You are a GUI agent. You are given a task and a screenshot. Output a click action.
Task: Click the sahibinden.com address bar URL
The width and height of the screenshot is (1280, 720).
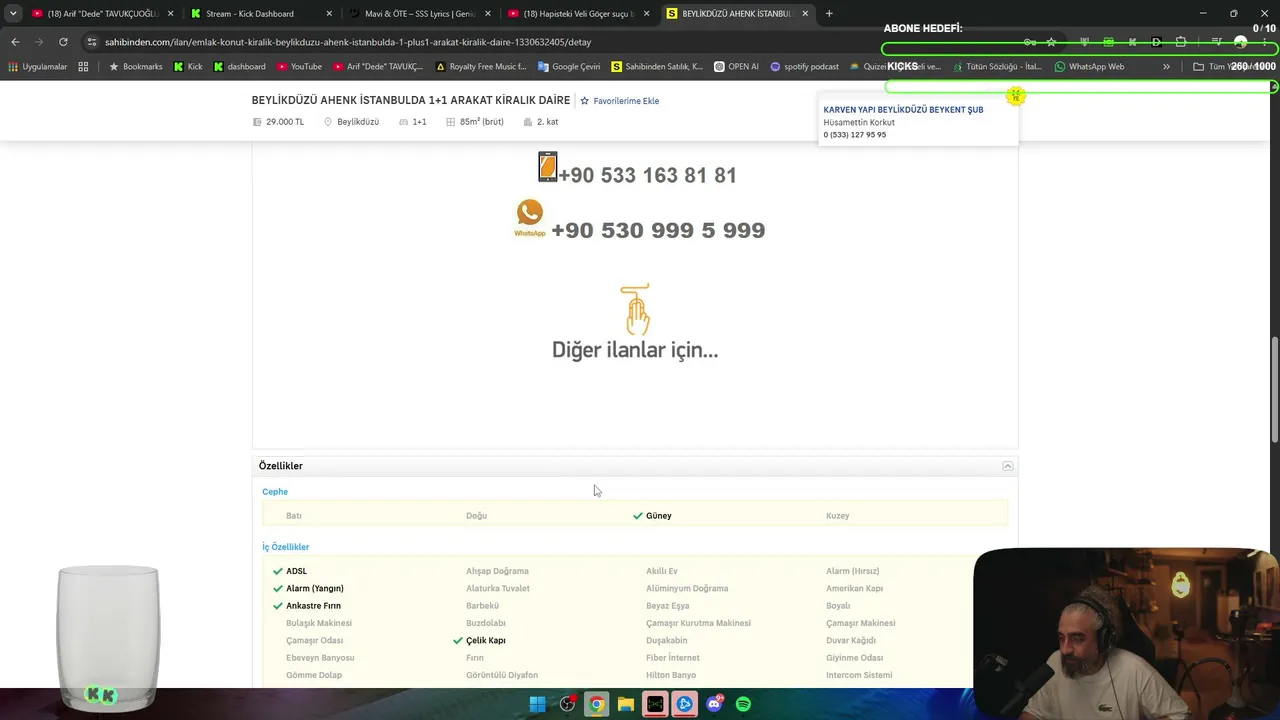[348, 42]
